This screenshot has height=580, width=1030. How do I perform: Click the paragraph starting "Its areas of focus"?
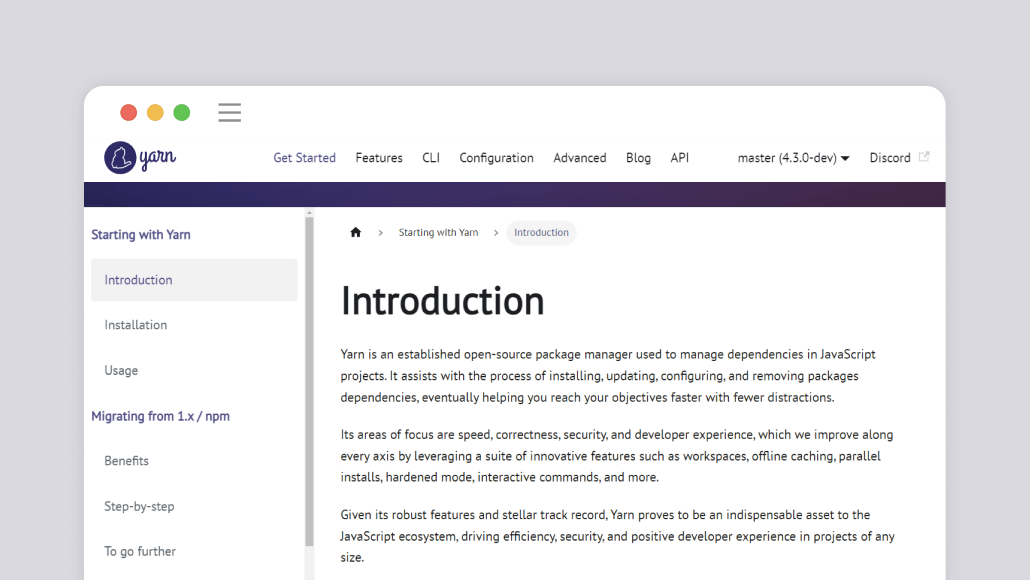pos(617,456)
